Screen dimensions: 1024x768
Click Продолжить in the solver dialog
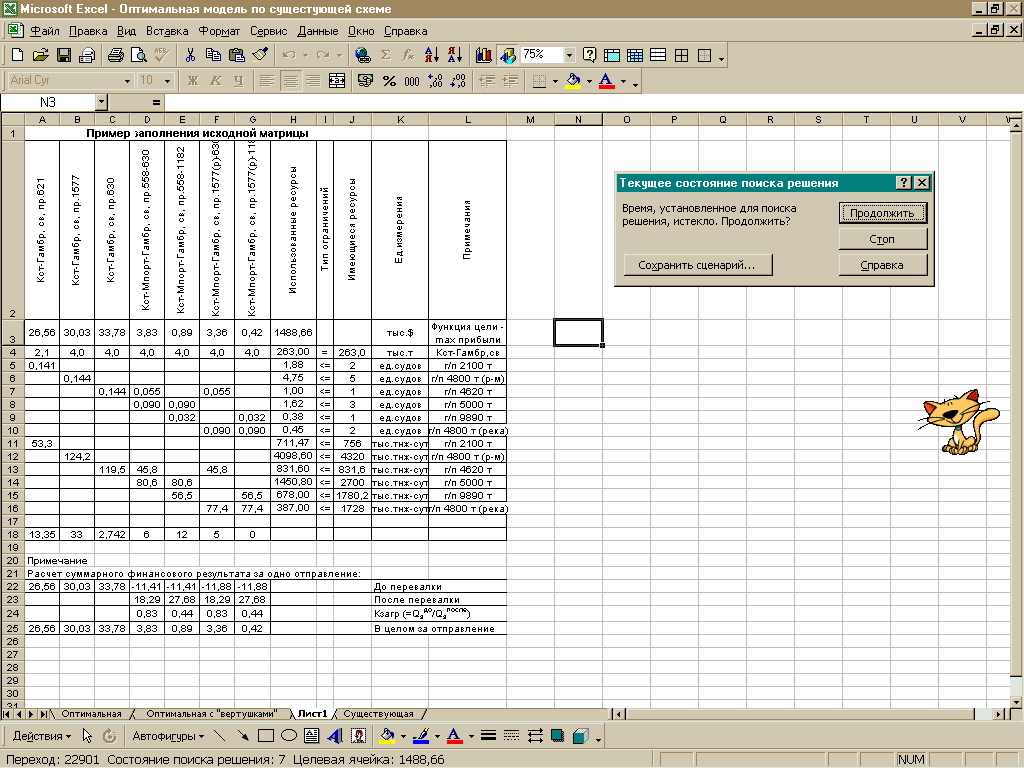882,213
